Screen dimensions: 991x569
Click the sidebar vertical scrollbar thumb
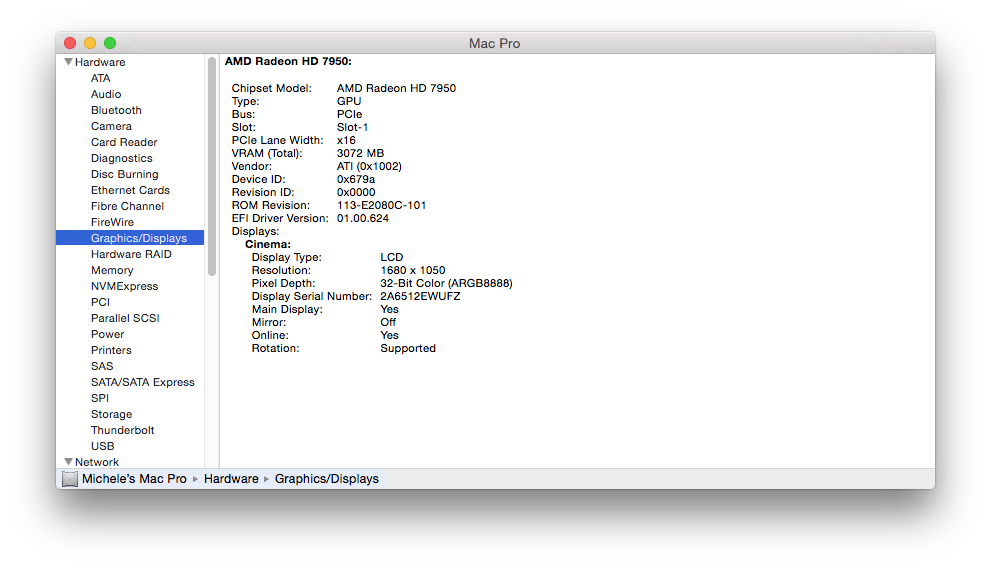[212, 166]
